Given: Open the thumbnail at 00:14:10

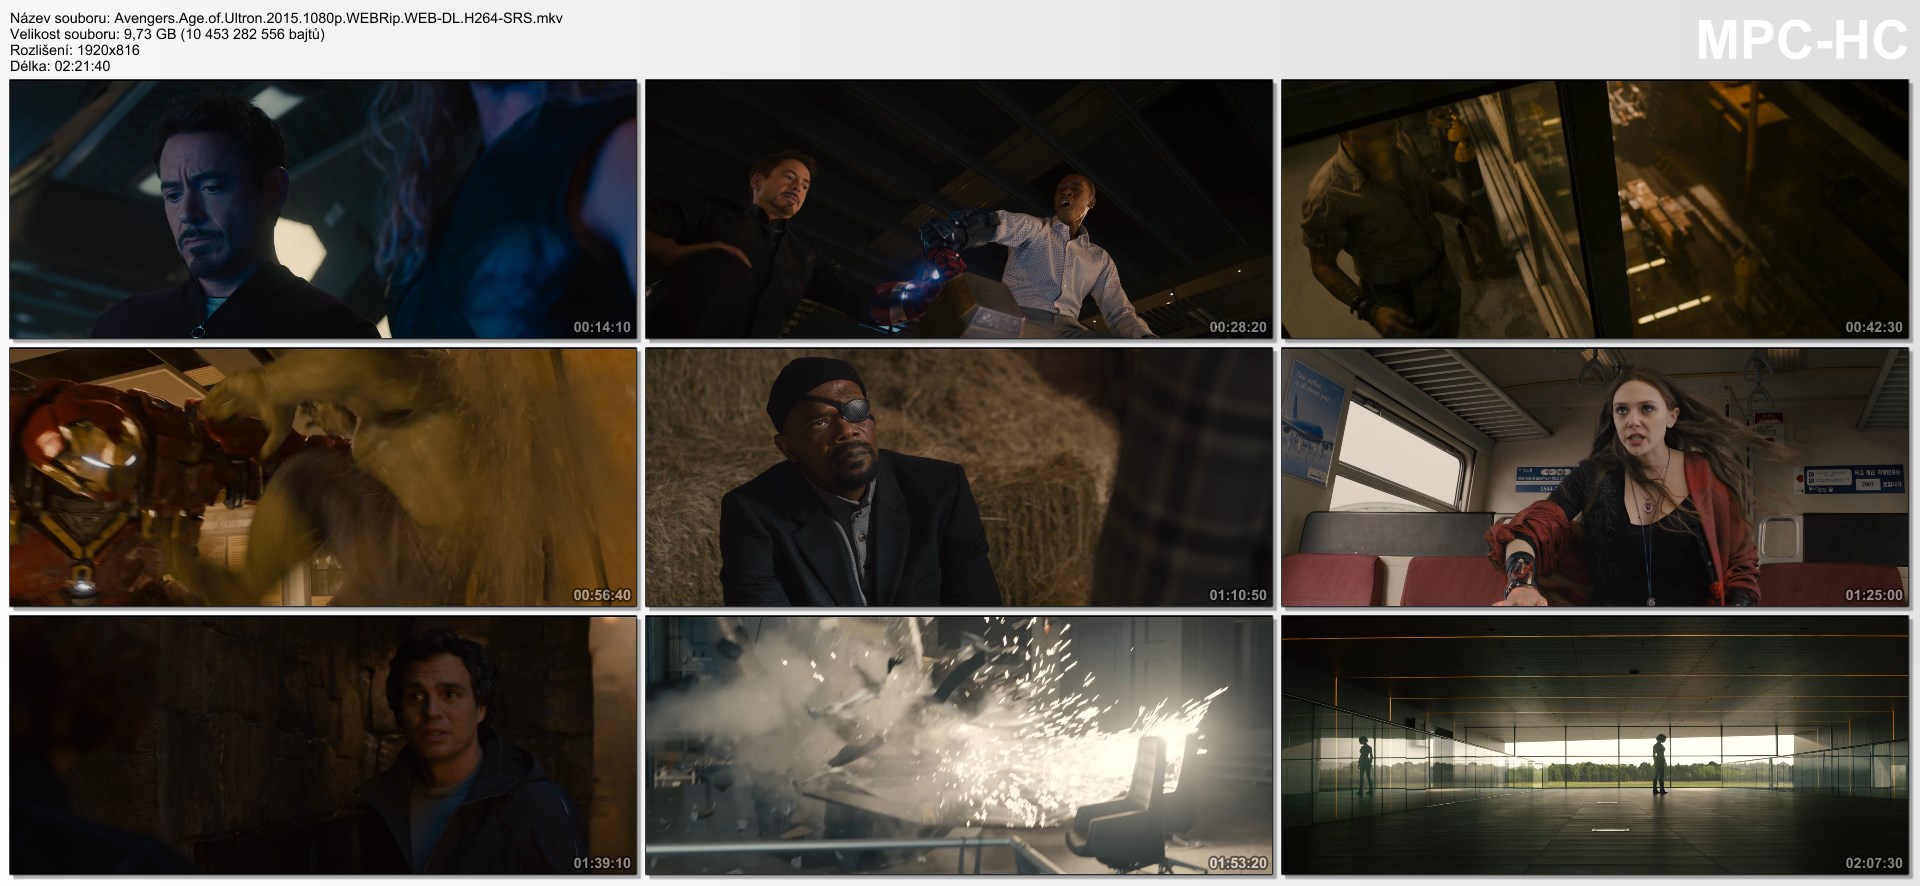Looking at the screenshot, I should coord(323,209).
